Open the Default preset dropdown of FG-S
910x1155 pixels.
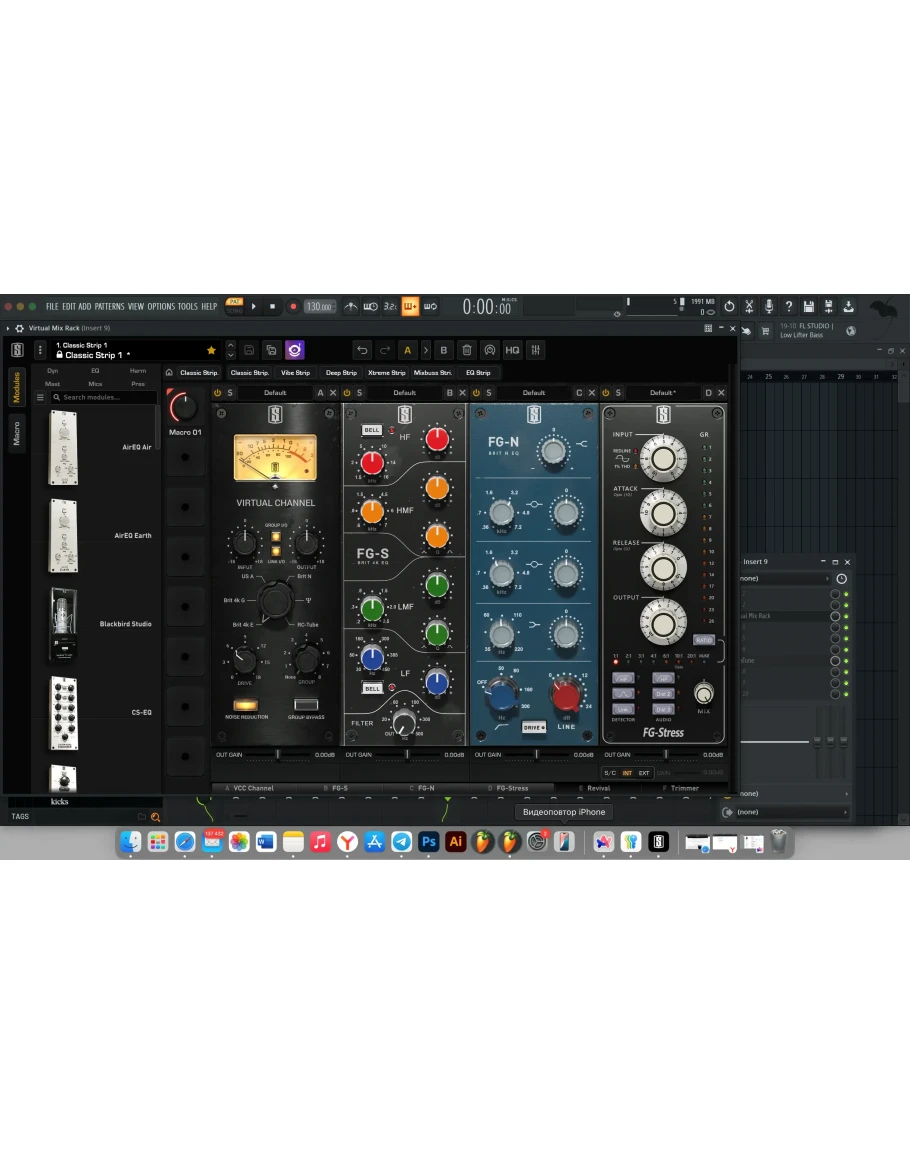tap(404, 393)
